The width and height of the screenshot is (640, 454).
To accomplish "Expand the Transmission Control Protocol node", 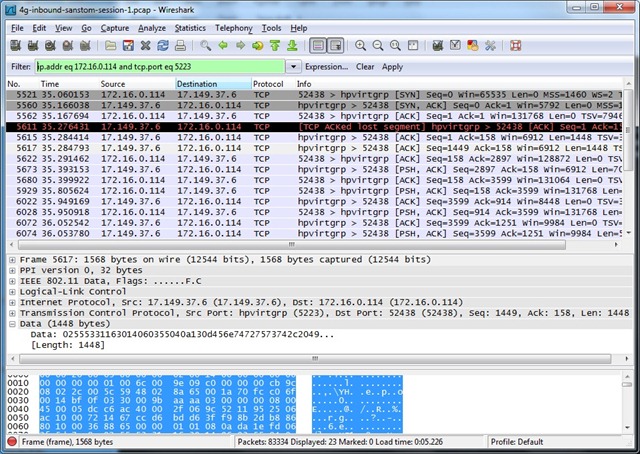I will [12, 313].
